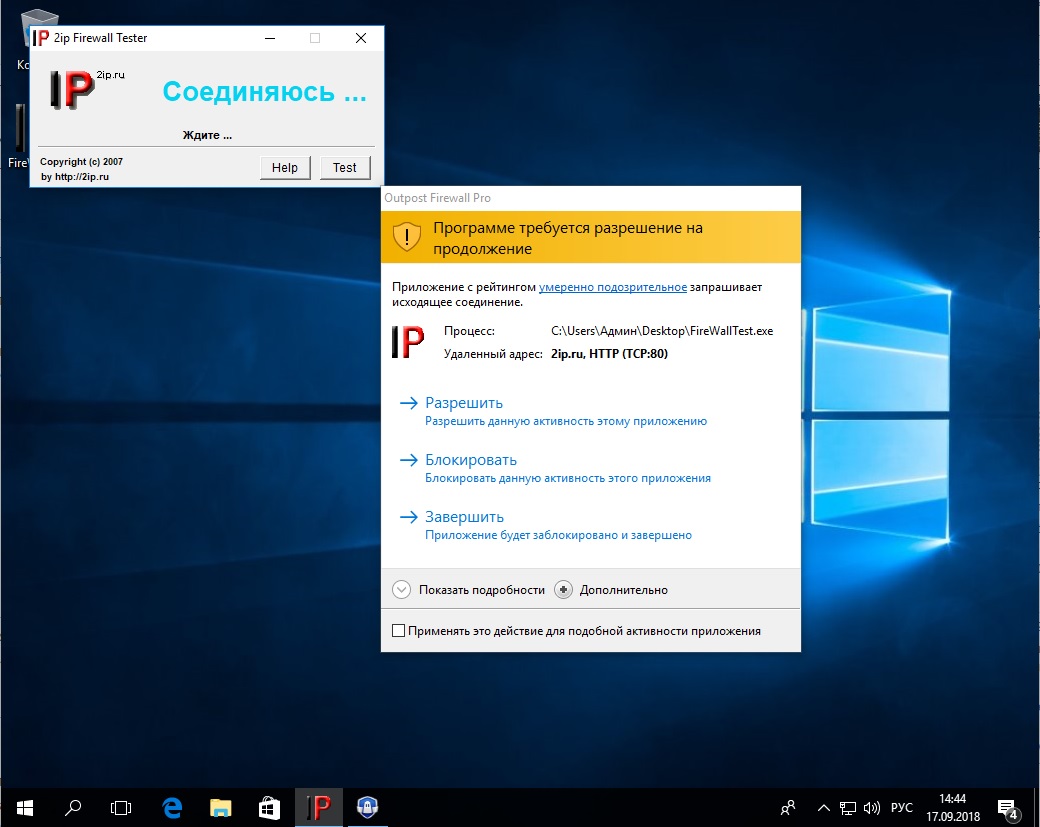Open the Windows Start menu
The image size is (1040, 827).
(25, 808)
